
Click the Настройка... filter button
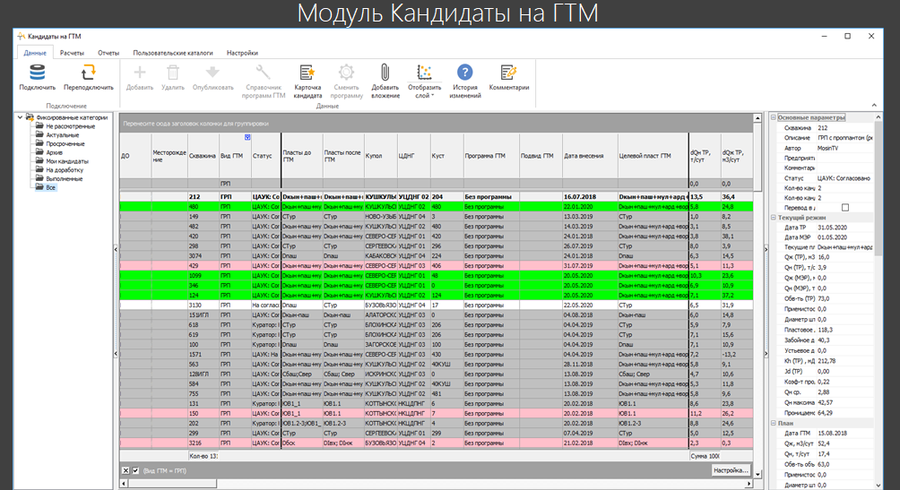[x=730, y=470]
